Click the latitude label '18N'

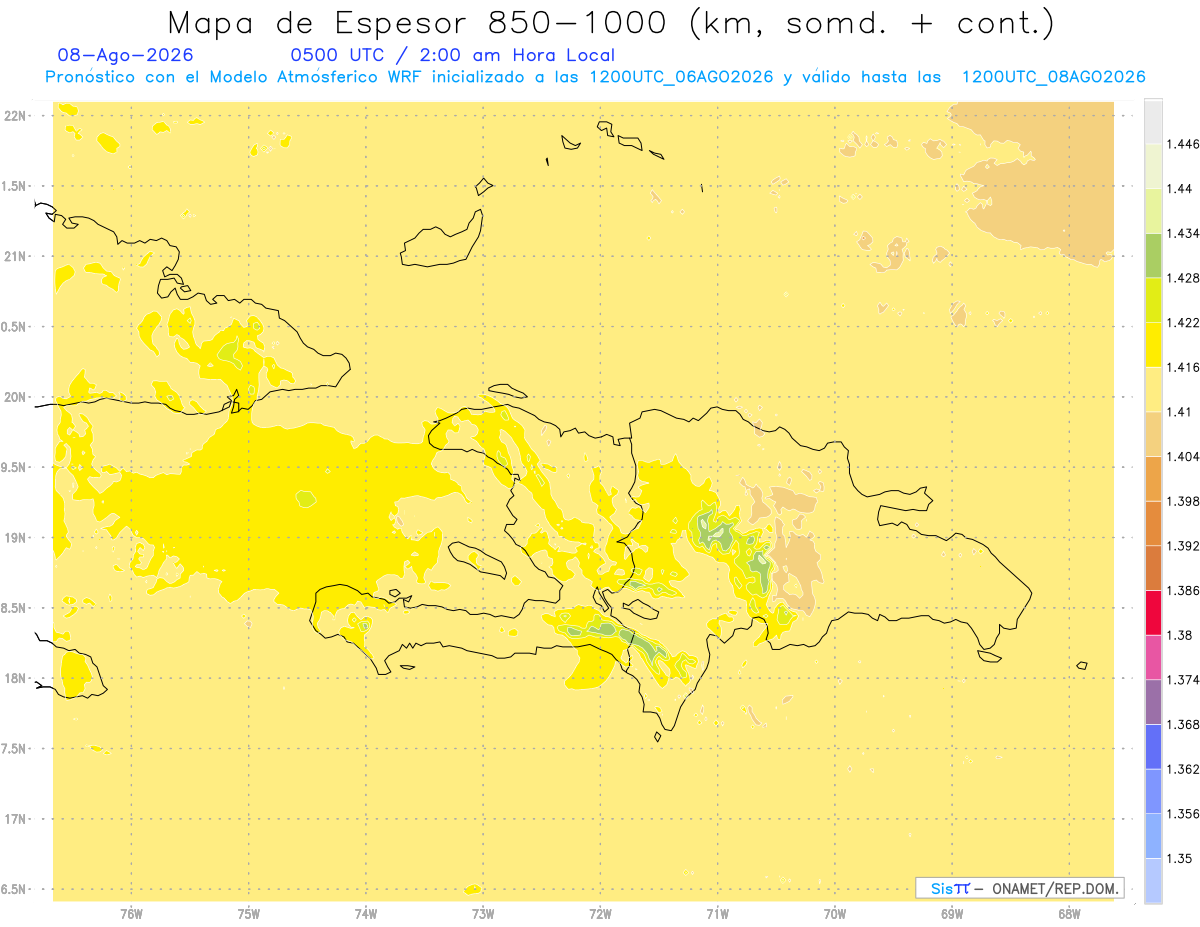pos(15,678)
